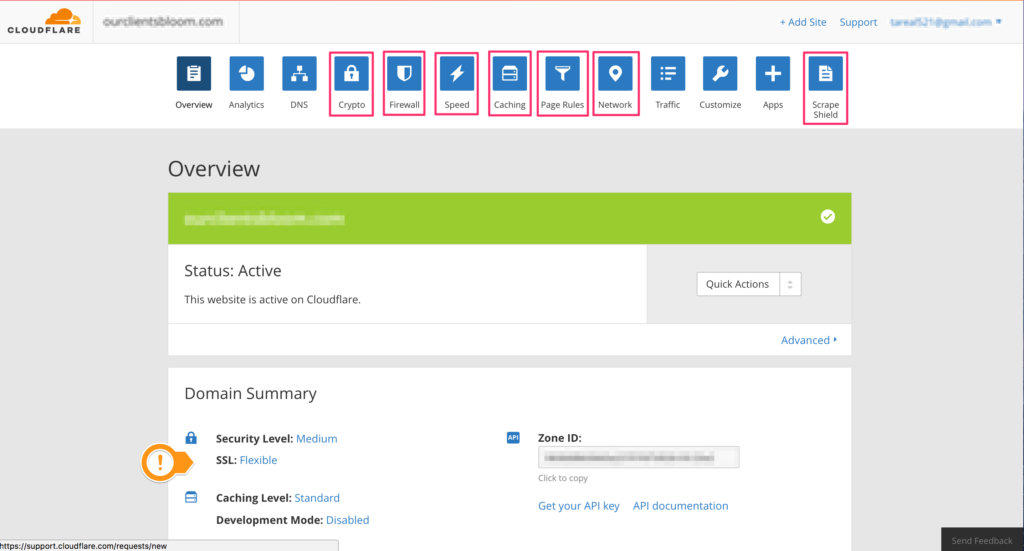Viewport: 1024px width, 551px height.
Task: Click the API badge beside Zone ID
Action: coord(513,437)
